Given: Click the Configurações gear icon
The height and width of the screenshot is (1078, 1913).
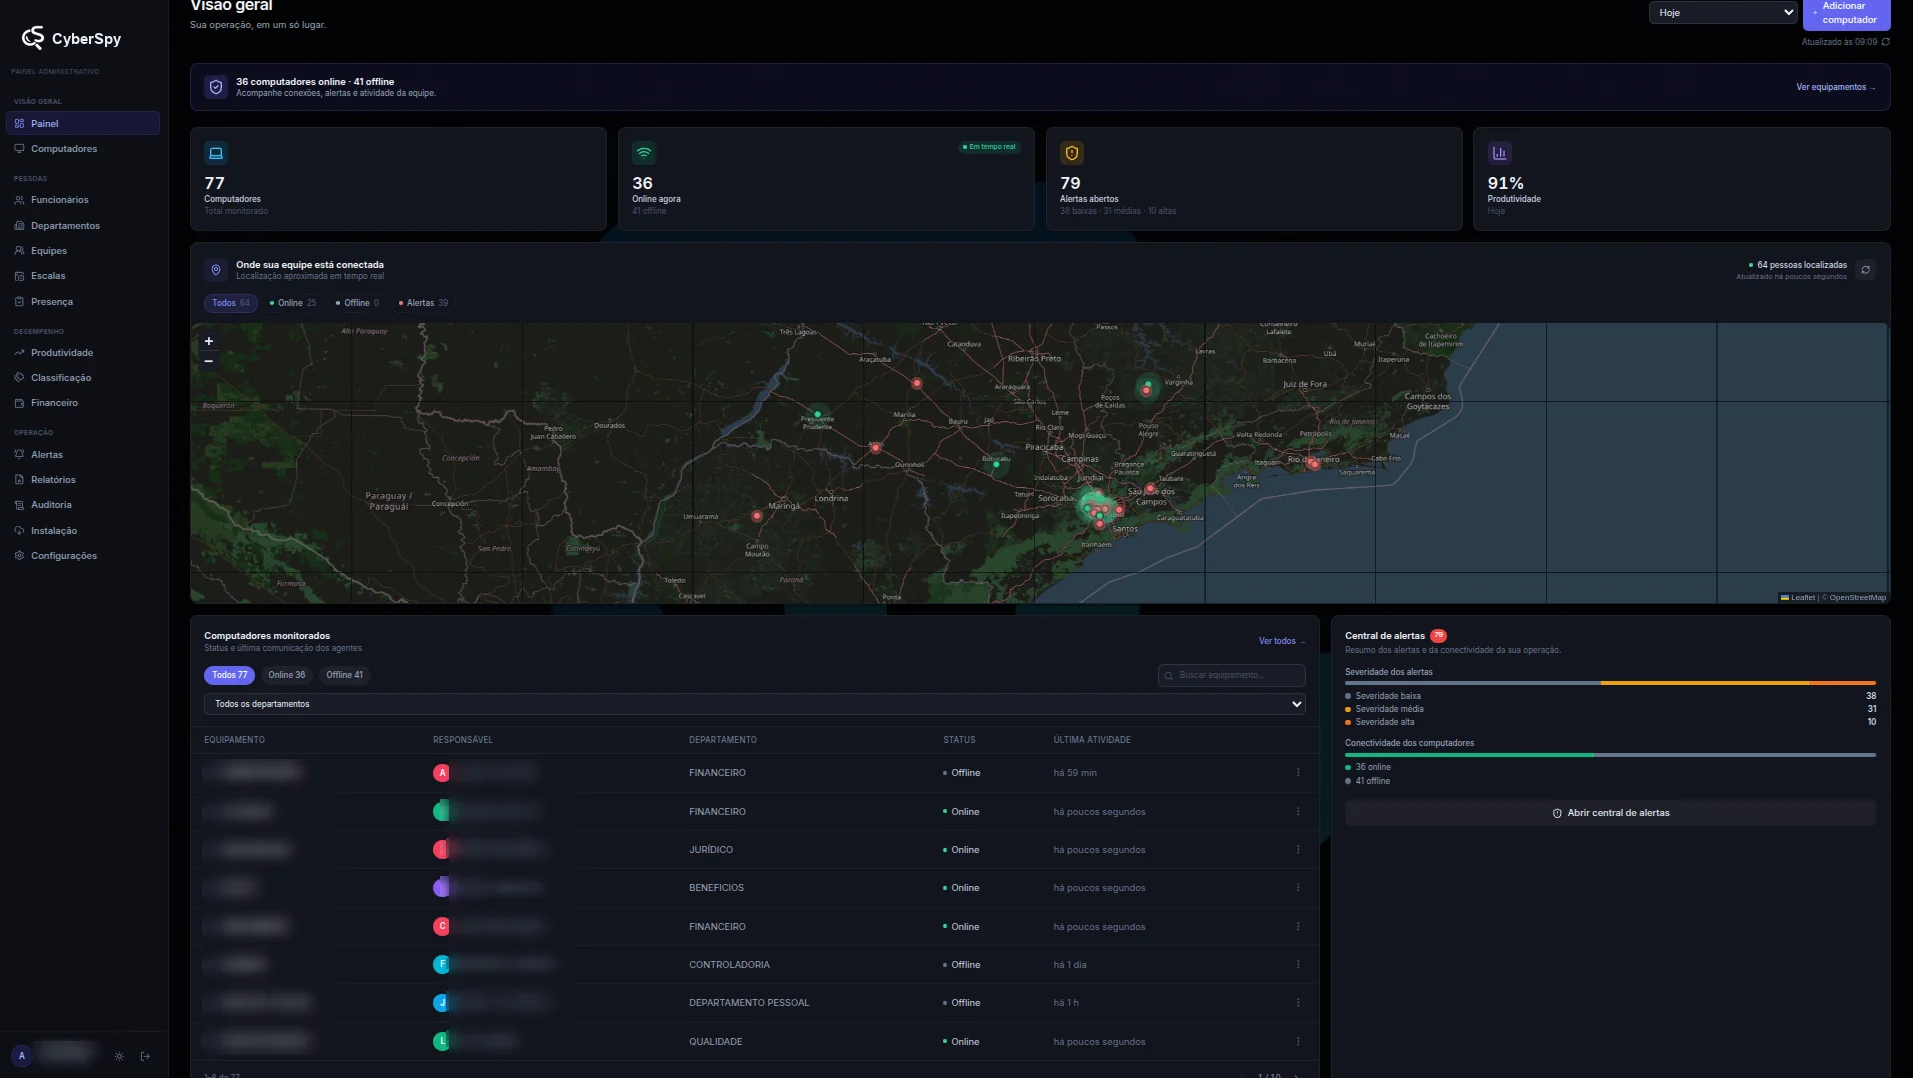Looking at the screenshot, I should [19, 556].
